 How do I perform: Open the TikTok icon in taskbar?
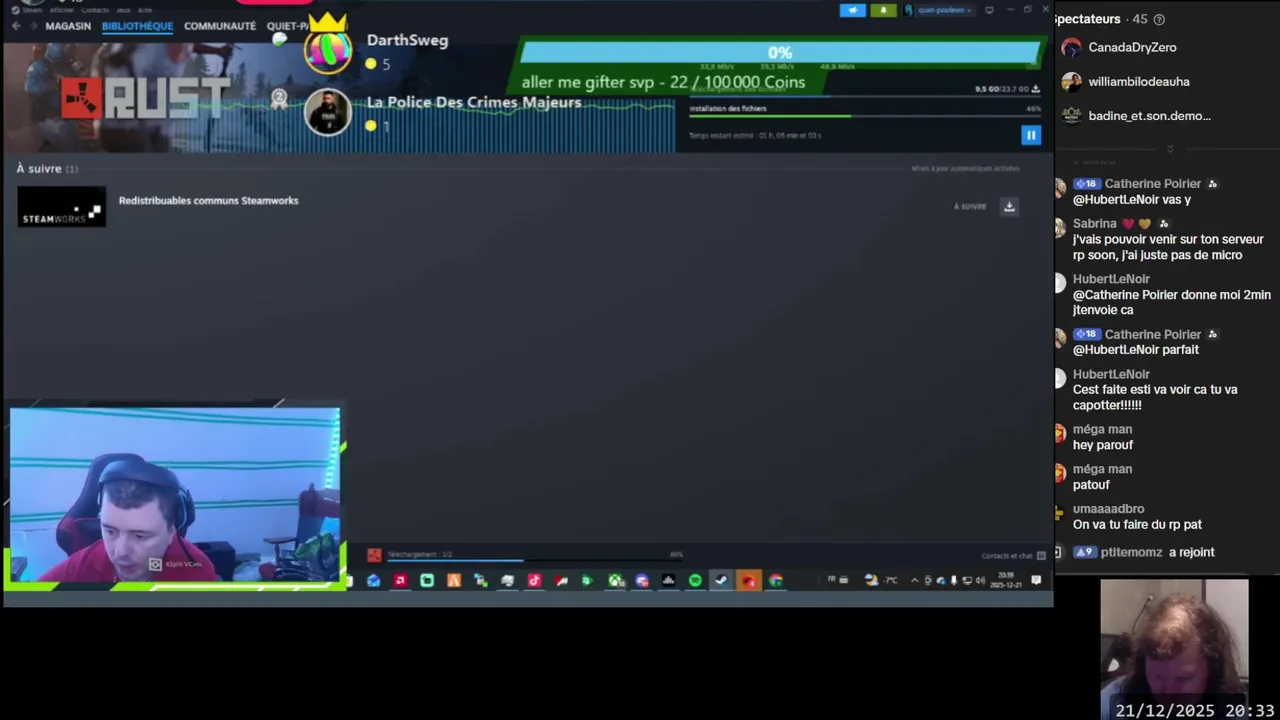(x=534, y=580)
